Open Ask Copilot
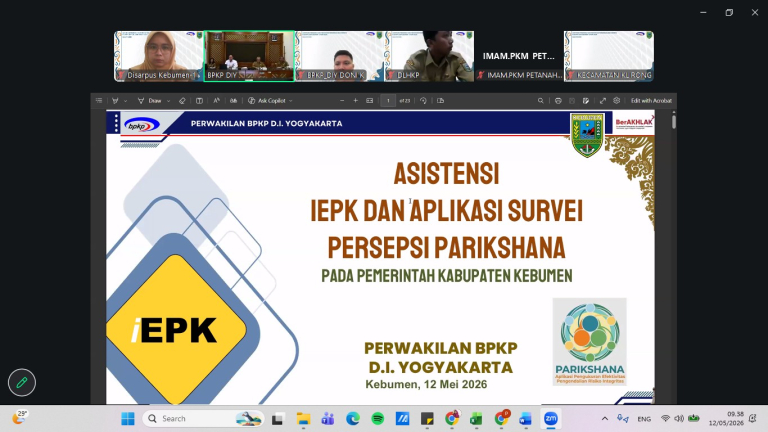The width and height of the screenshot is (768, 432). click(x=267, y=100)
